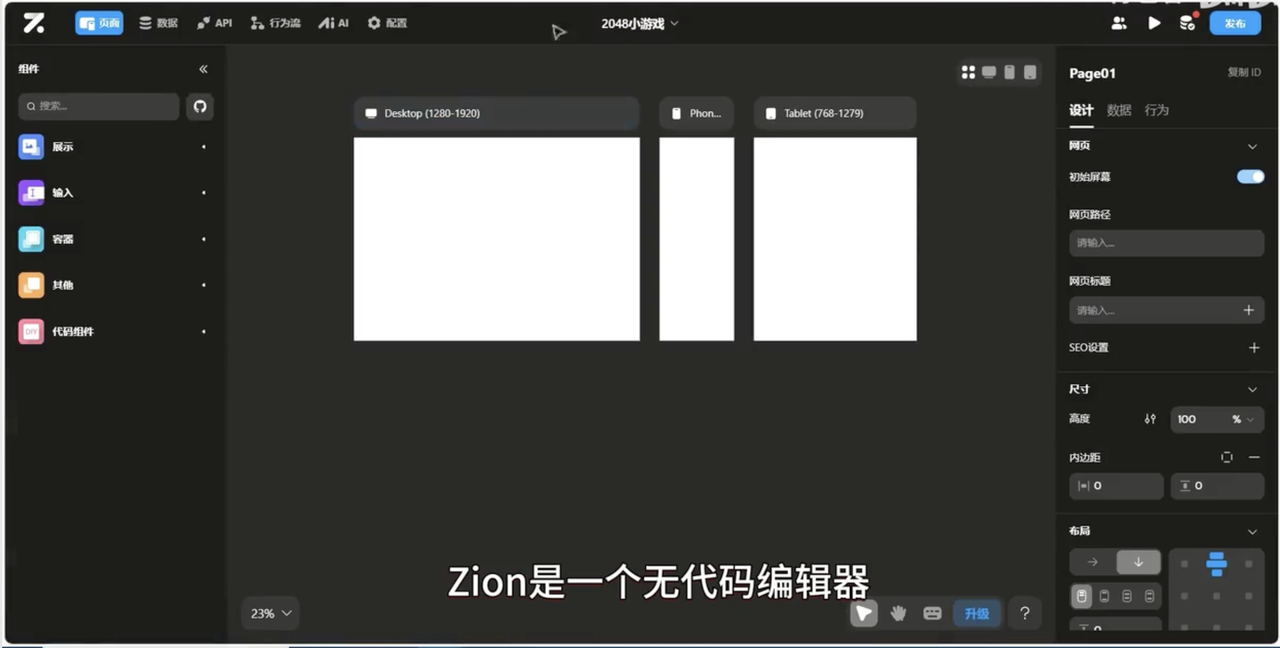Open the collaborators people icon
This screenshot has height=648, width=1280.
click(1120, 22)
